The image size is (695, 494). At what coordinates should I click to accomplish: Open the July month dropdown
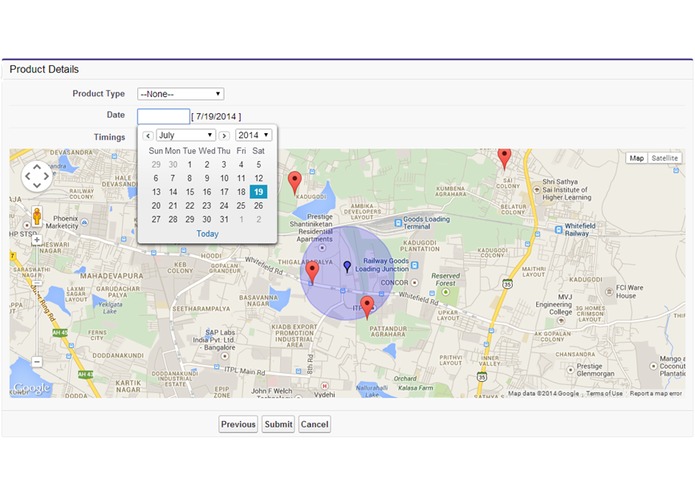coord(186,135)
